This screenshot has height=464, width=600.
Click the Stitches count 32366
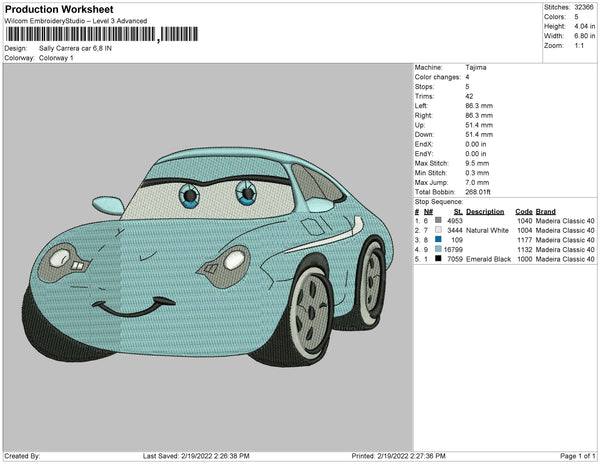[583, 8]
